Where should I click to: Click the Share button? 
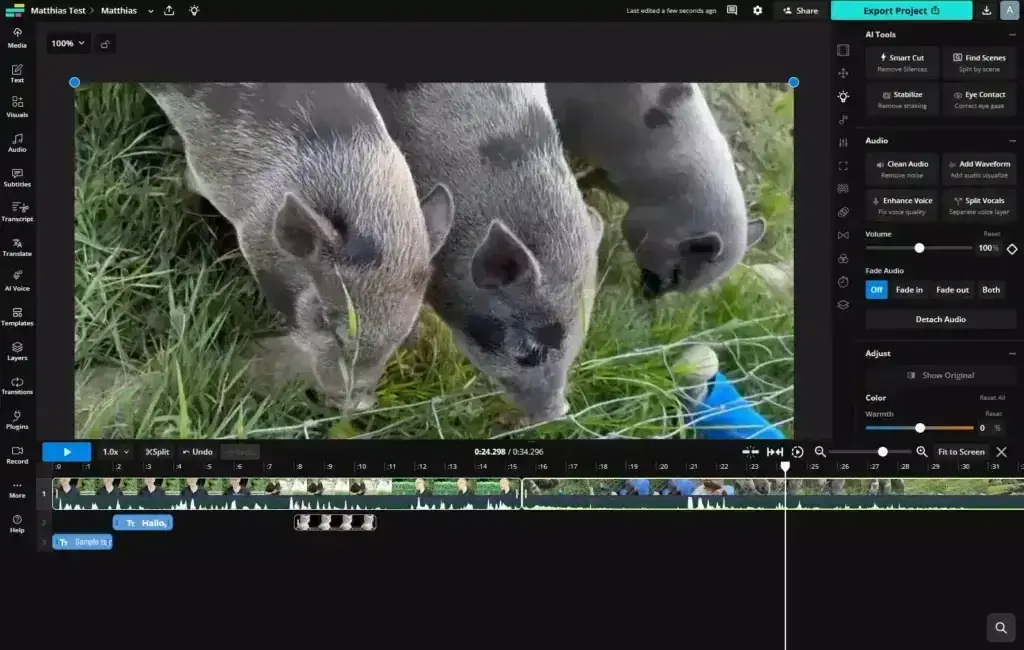pyautogui.click(x=801, y=10)
